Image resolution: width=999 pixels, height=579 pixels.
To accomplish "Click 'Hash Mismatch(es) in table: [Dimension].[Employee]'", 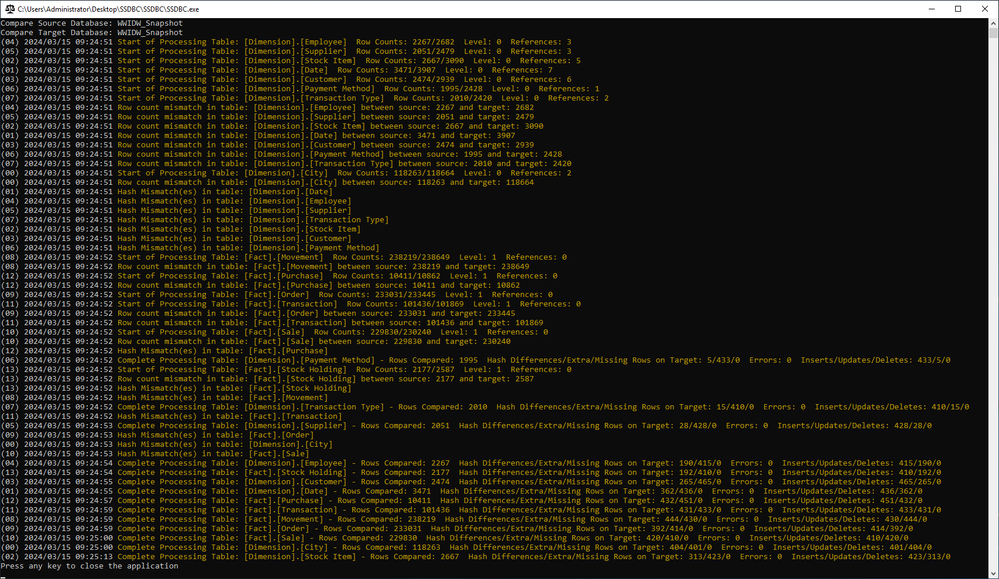I will click(176, 201).
